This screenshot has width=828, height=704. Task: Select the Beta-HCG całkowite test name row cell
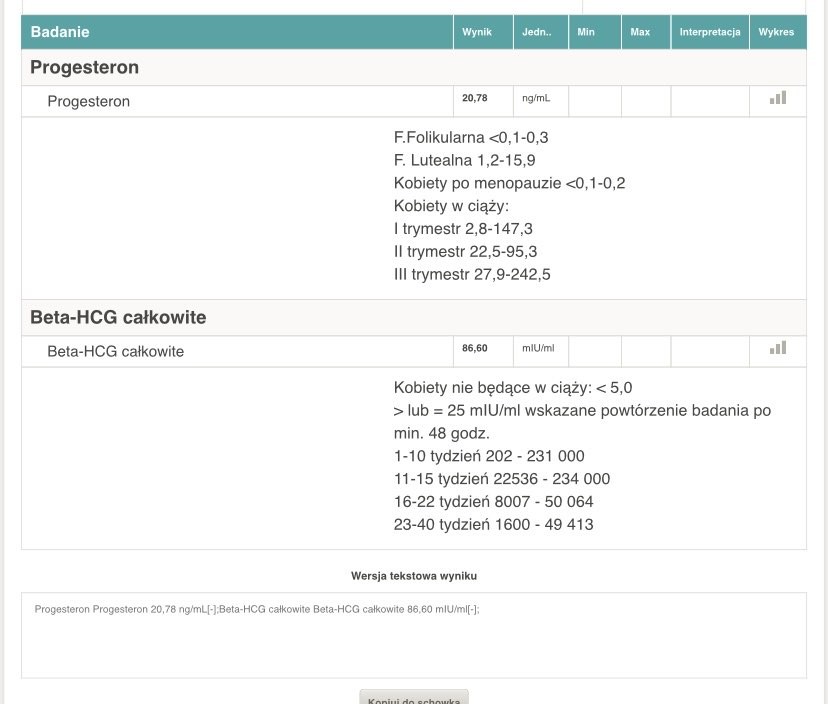point(116,351)
